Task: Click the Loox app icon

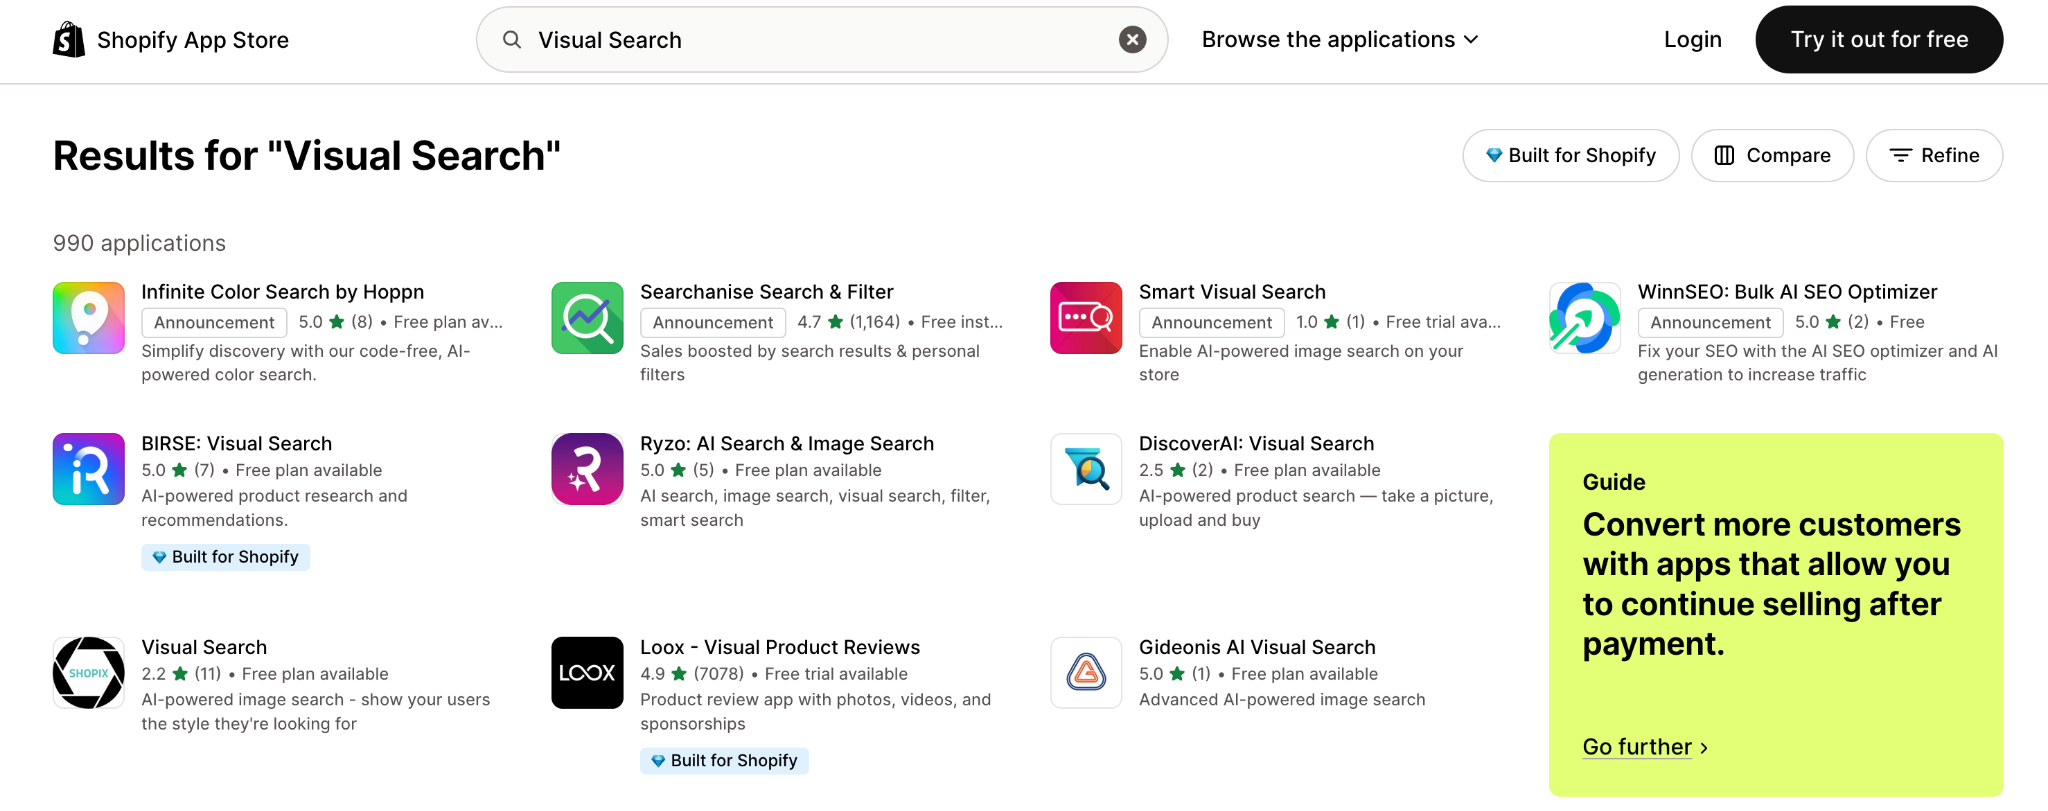Action: (x=587, y=673)
